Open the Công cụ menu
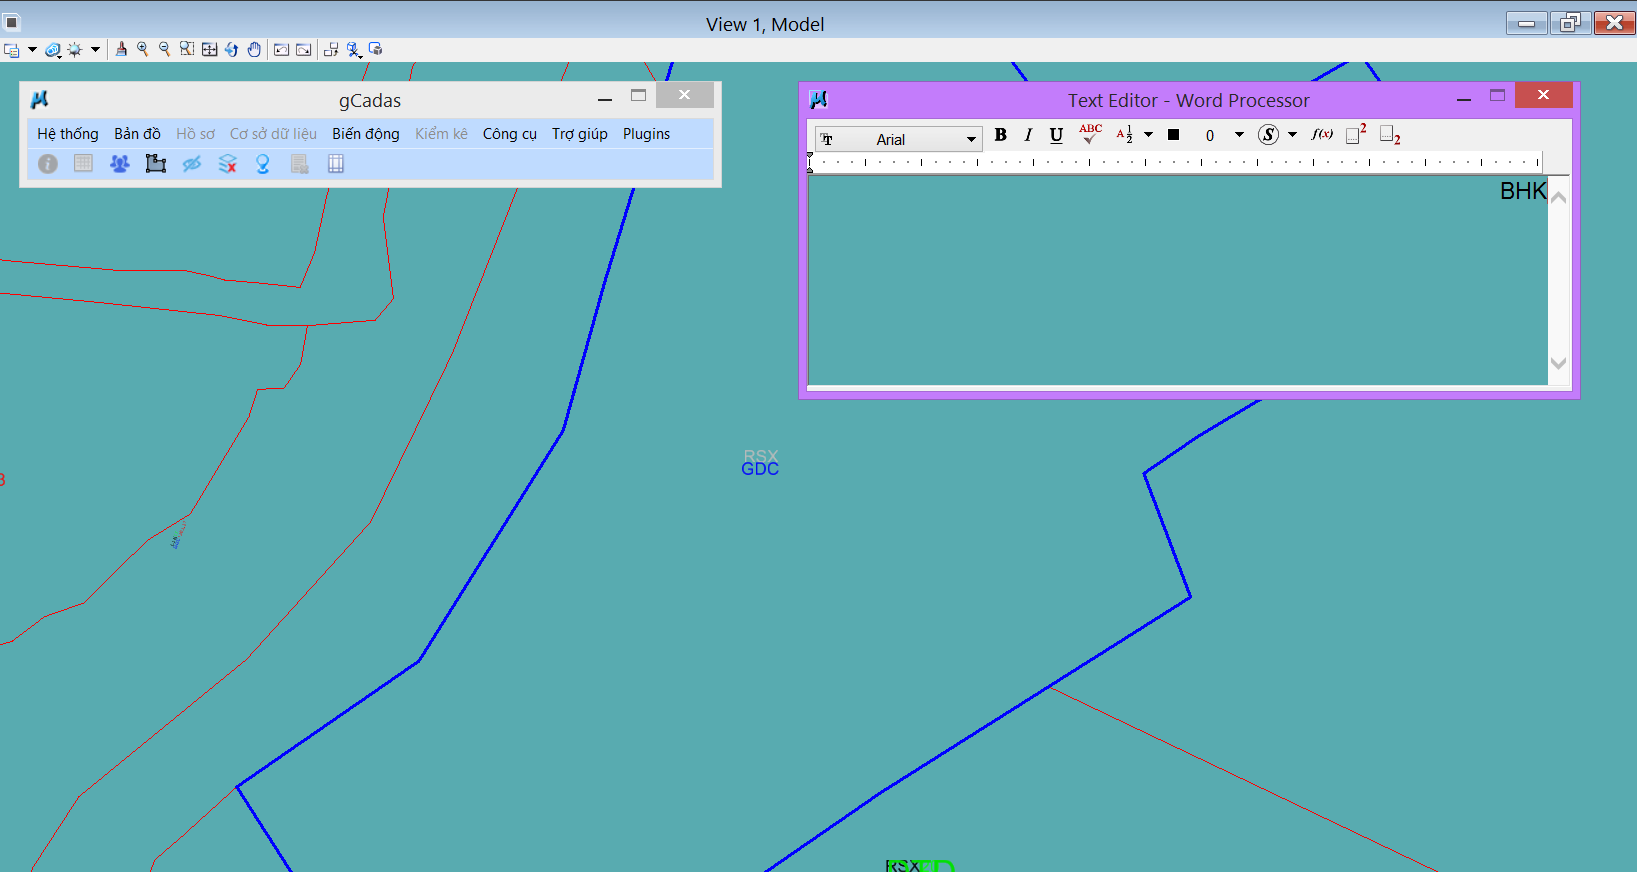 click(x=509, y=134)
